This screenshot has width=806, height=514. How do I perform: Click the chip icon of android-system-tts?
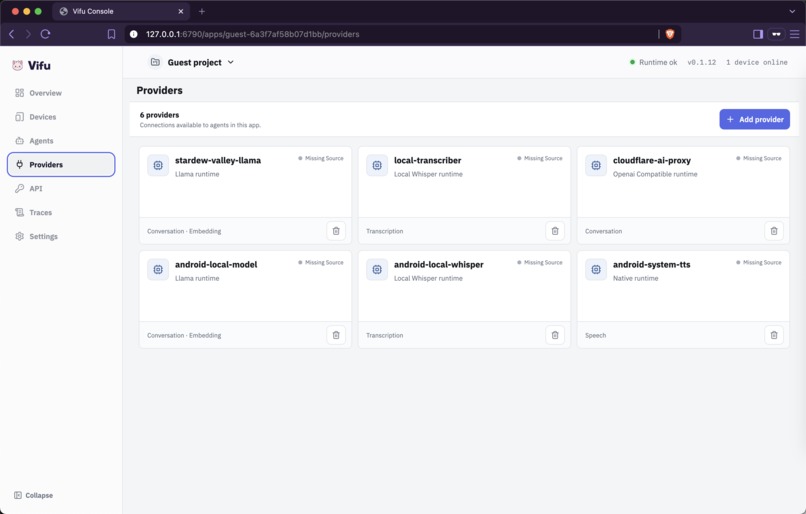coord(596,269)
